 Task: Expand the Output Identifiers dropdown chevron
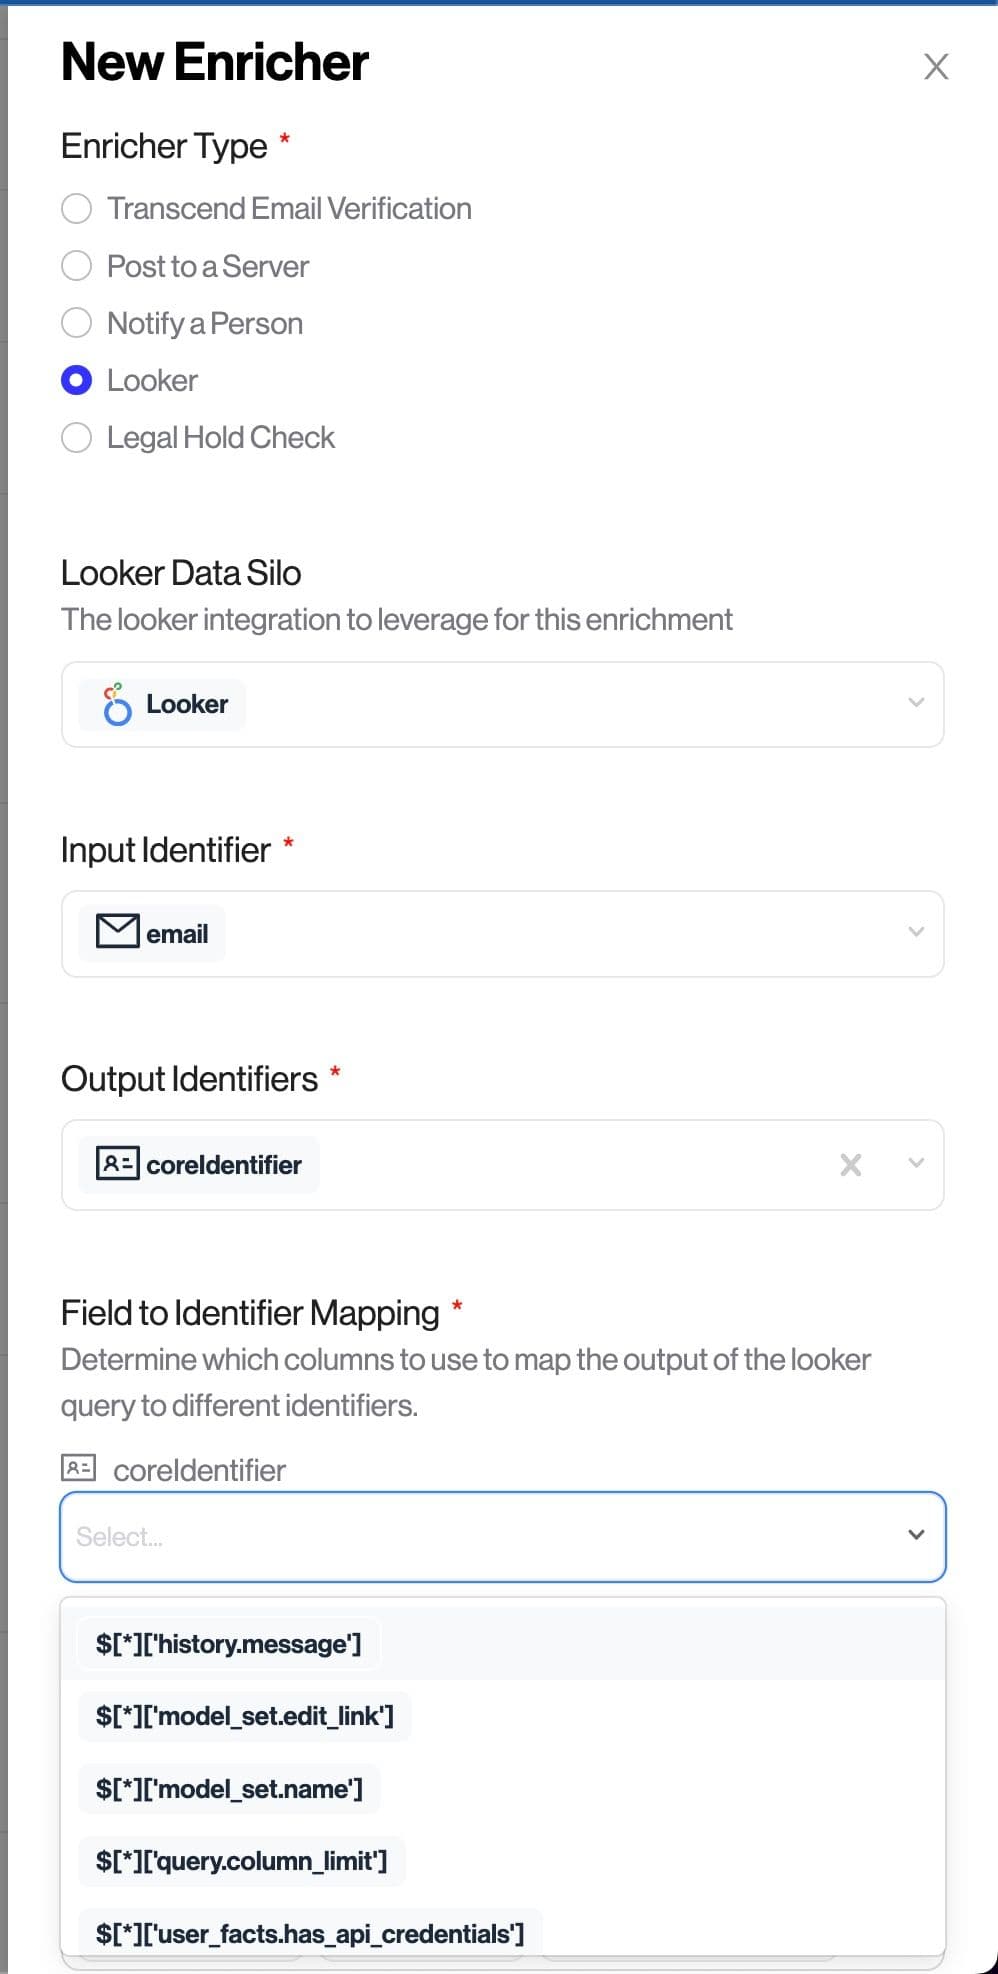click(x=915, y=1163)
